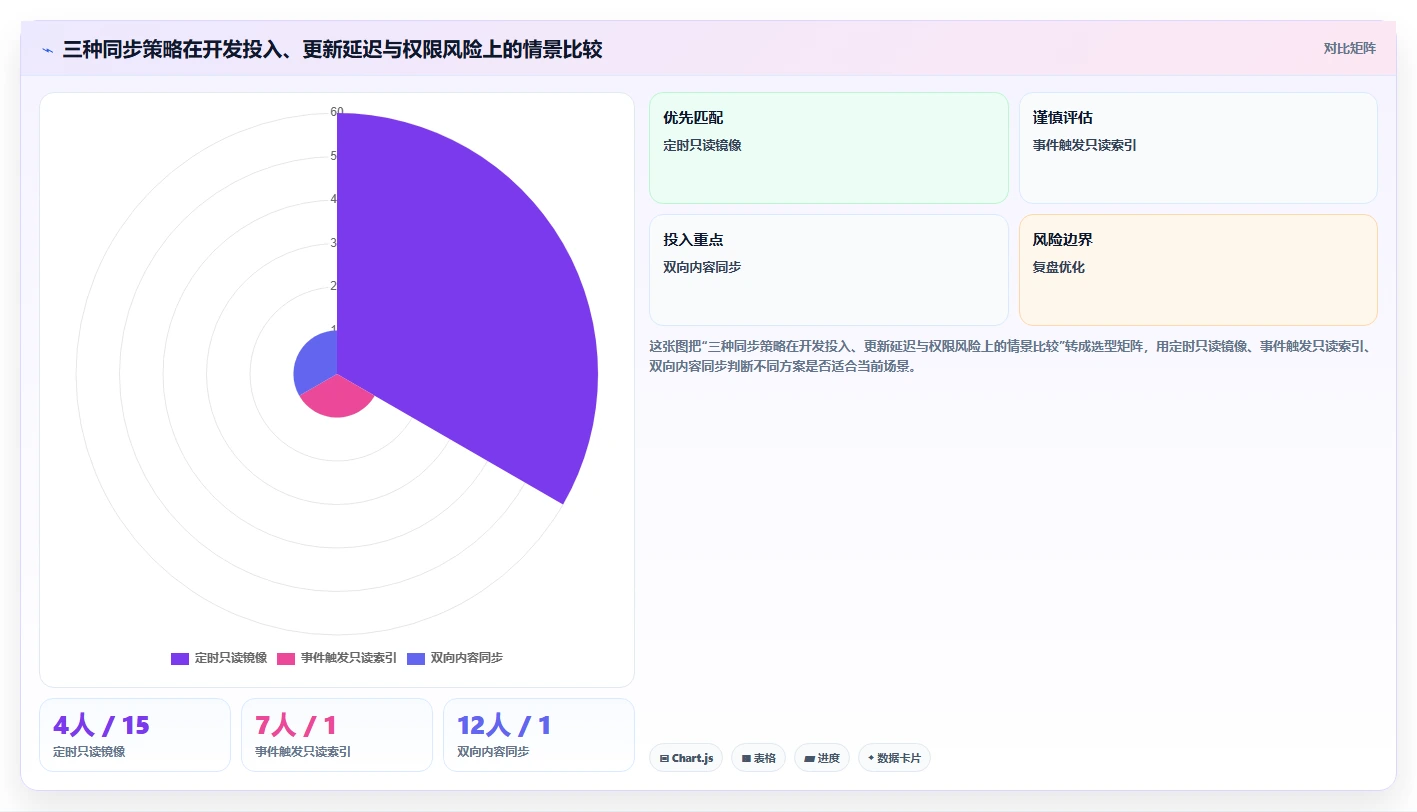Select the orange 风险边界 matrix card

click(1198, 270)
